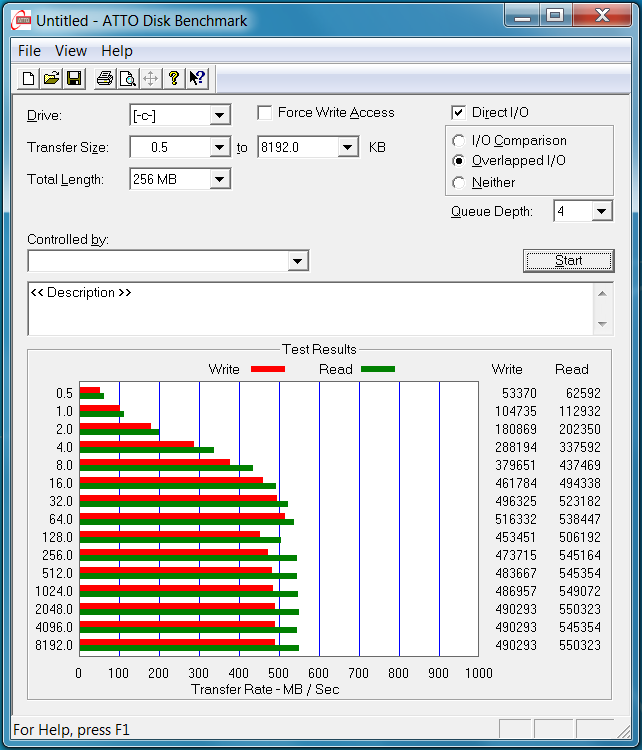The height and width of the screenshot is (750, 642).
Task: Uncheck the Direct I/O checkbox
Action: [458, 113]
